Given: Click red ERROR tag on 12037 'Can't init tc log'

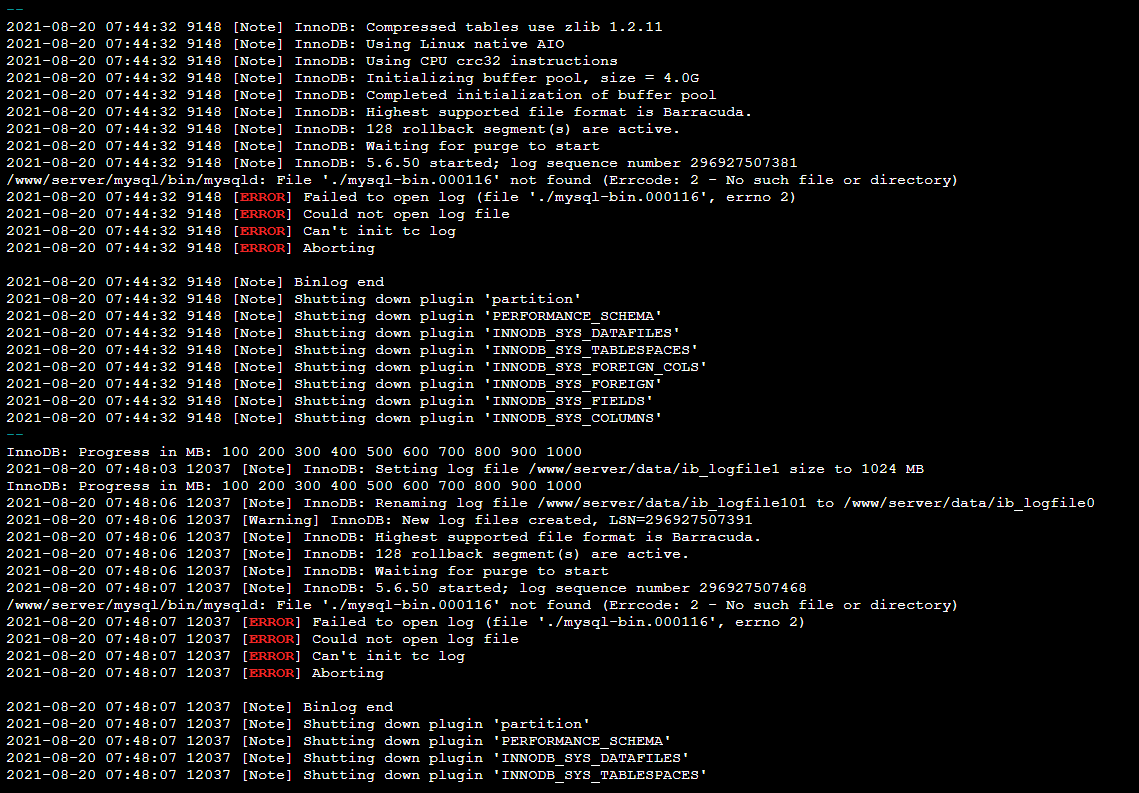Looking at the screenshot, I should (271, 656).
